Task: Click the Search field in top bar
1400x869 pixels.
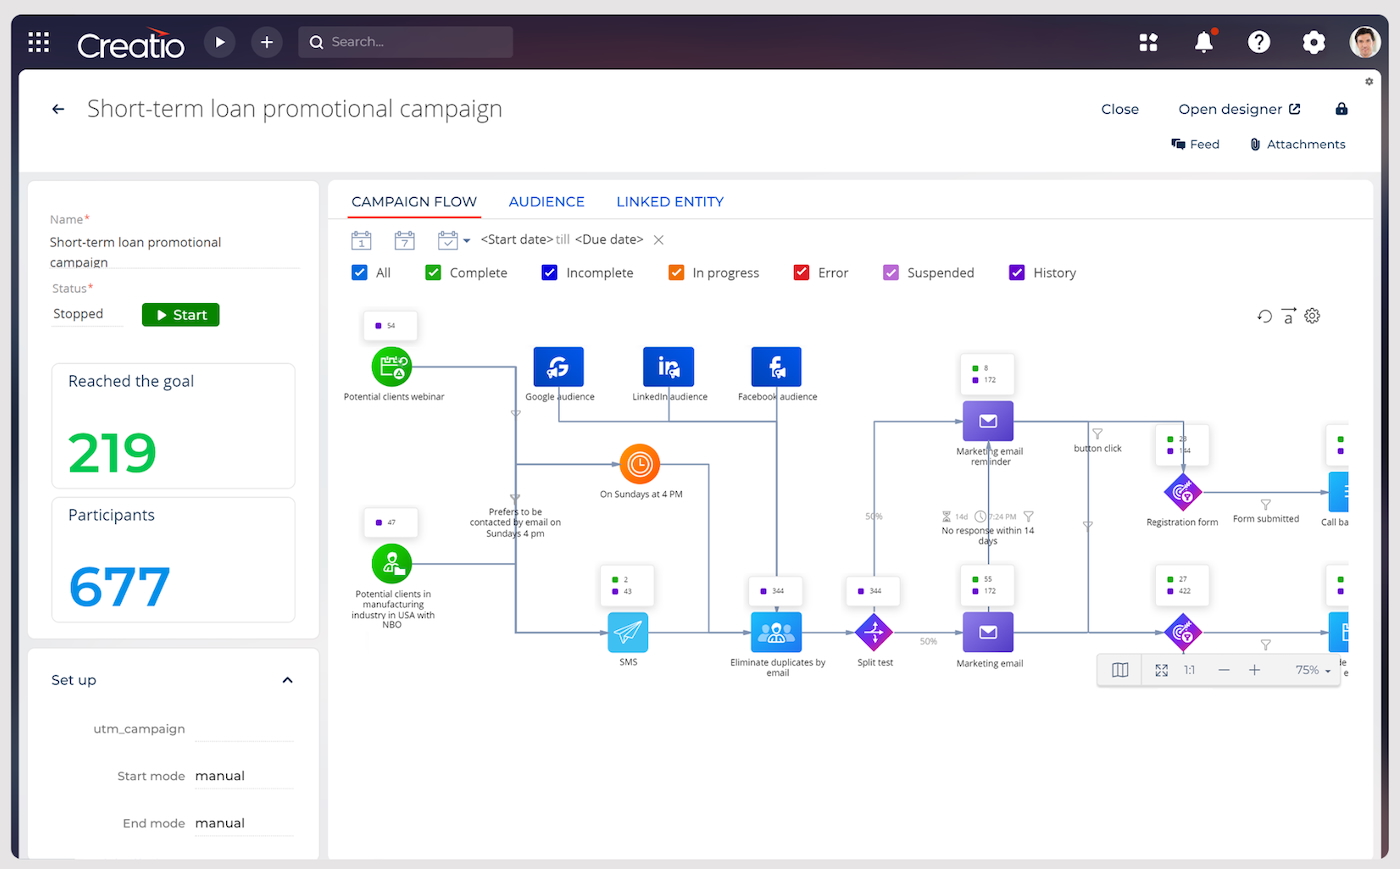Action: tap(406, 42)
